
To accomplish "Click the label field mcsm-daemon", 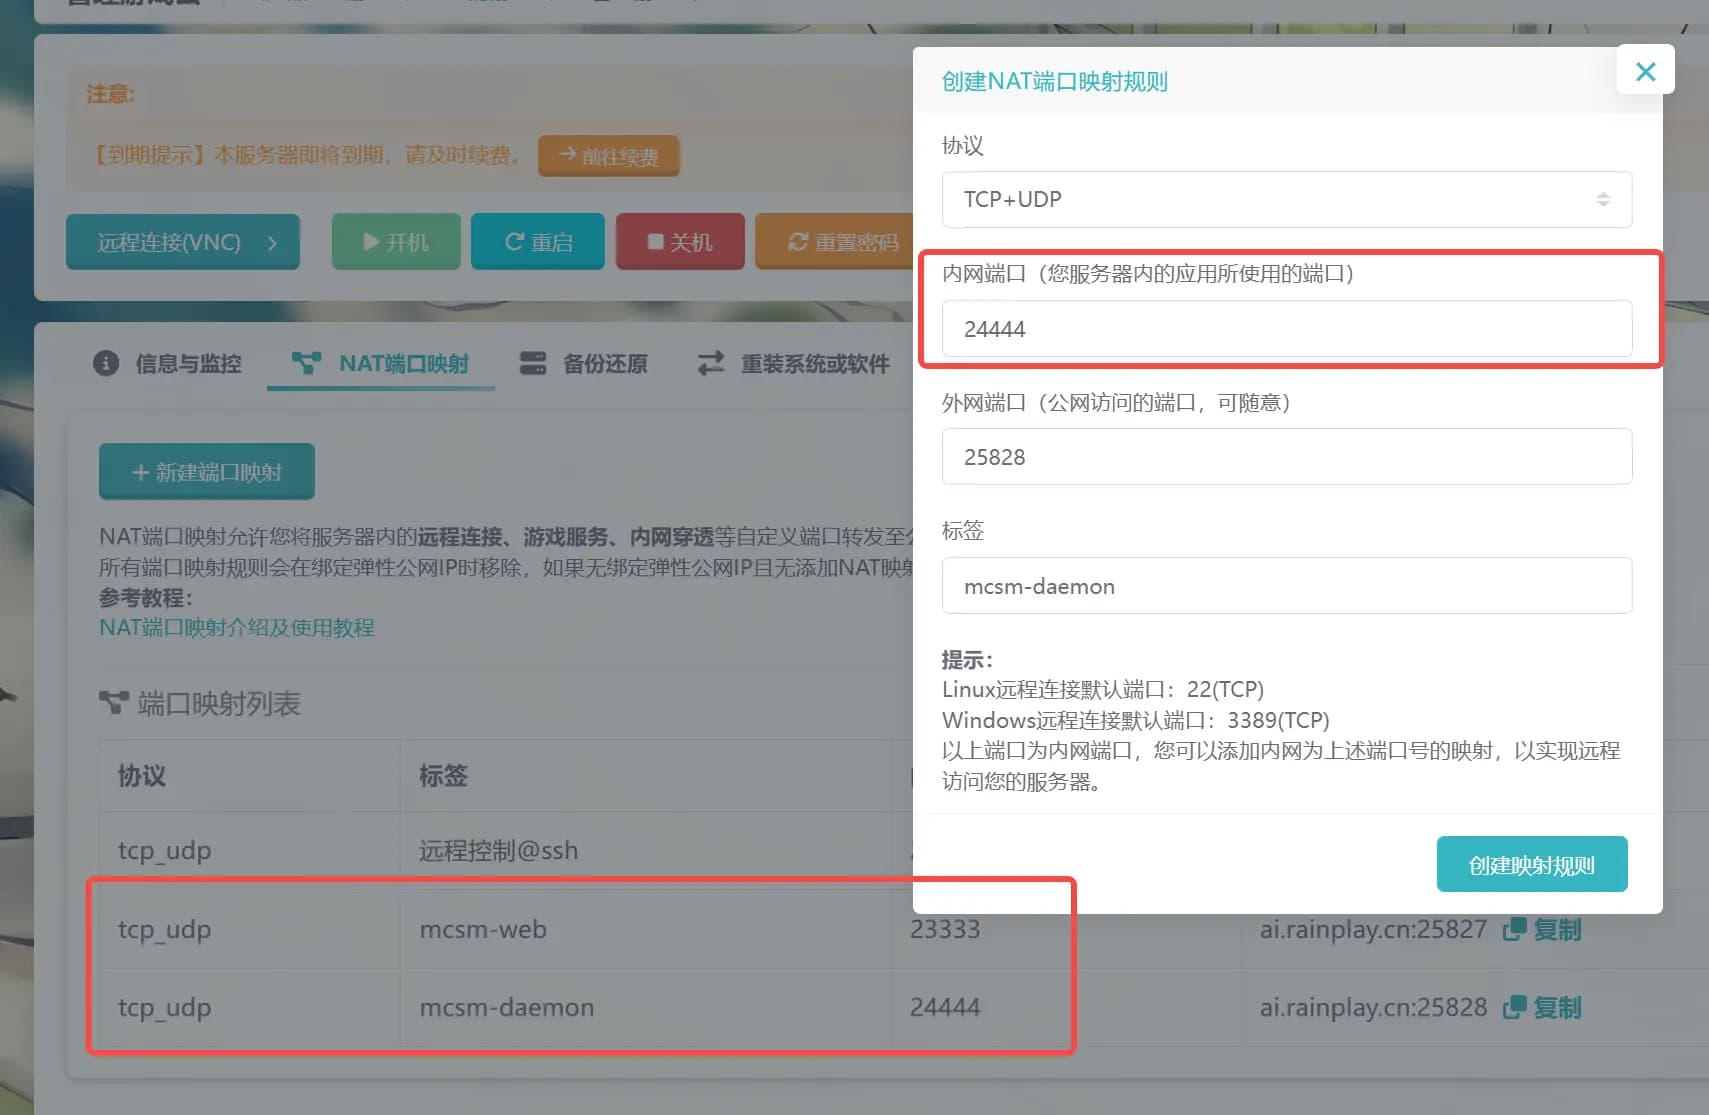I will tap(1287, 586).
